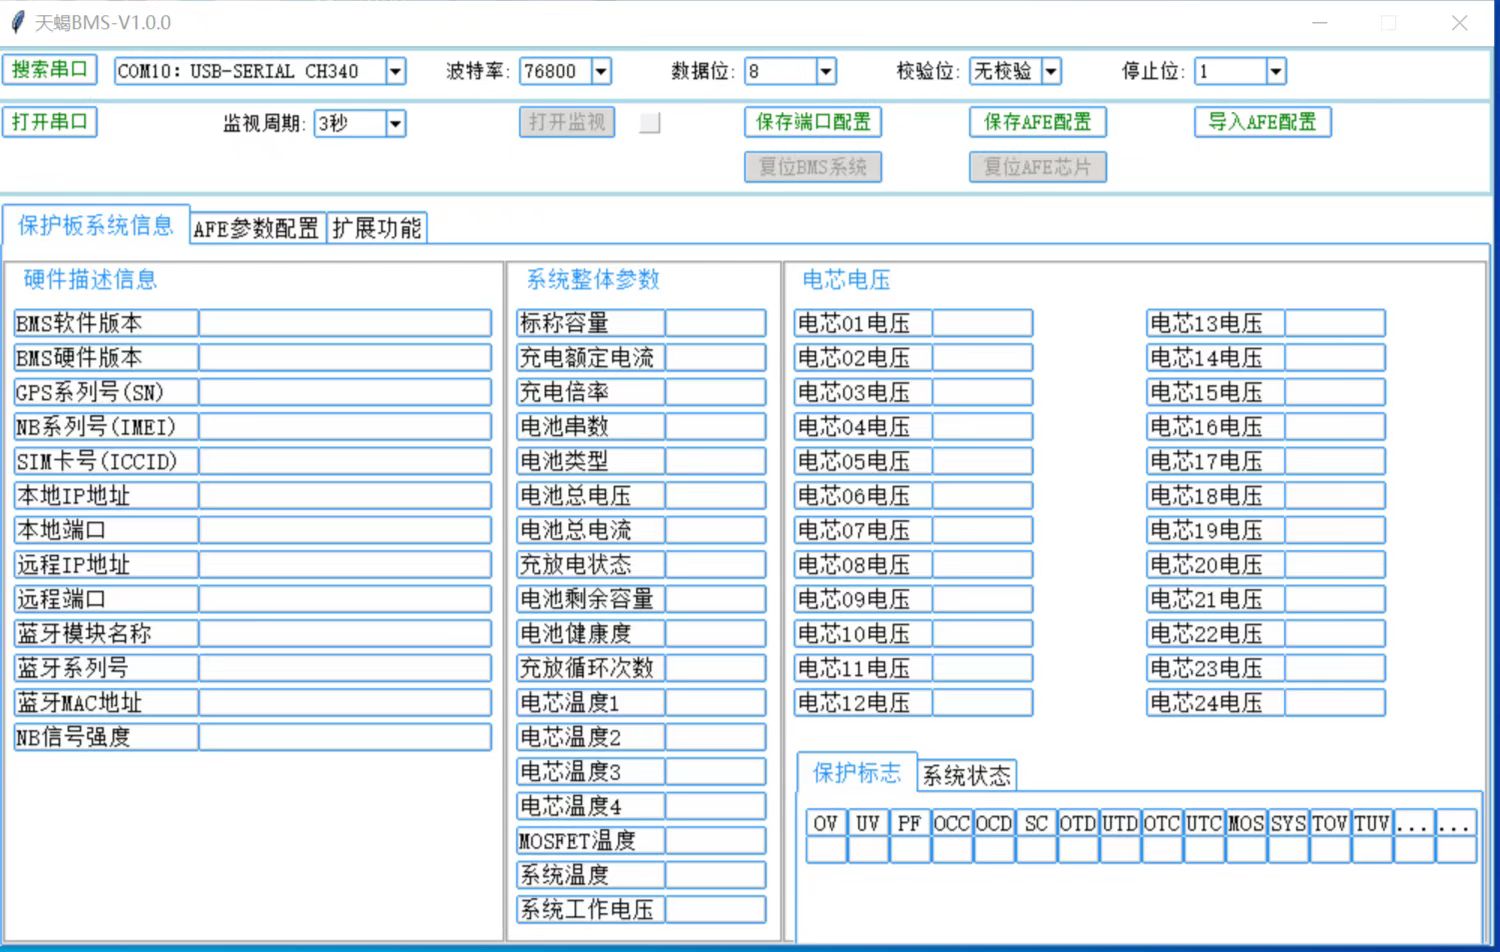Image resolution: width=1500 pixels, height=952 pixels.
Task: Click the feather app icon in title bar
Action: (x=17, y=22)
